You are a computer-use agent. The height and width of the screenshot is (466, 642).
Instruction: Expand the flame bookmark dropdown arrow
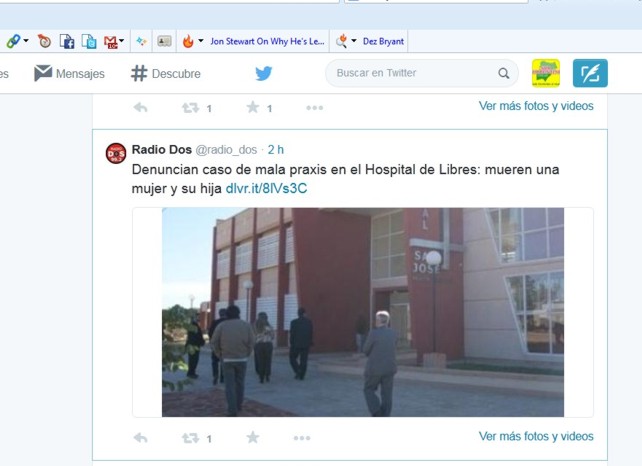click(x=201, y=41)
